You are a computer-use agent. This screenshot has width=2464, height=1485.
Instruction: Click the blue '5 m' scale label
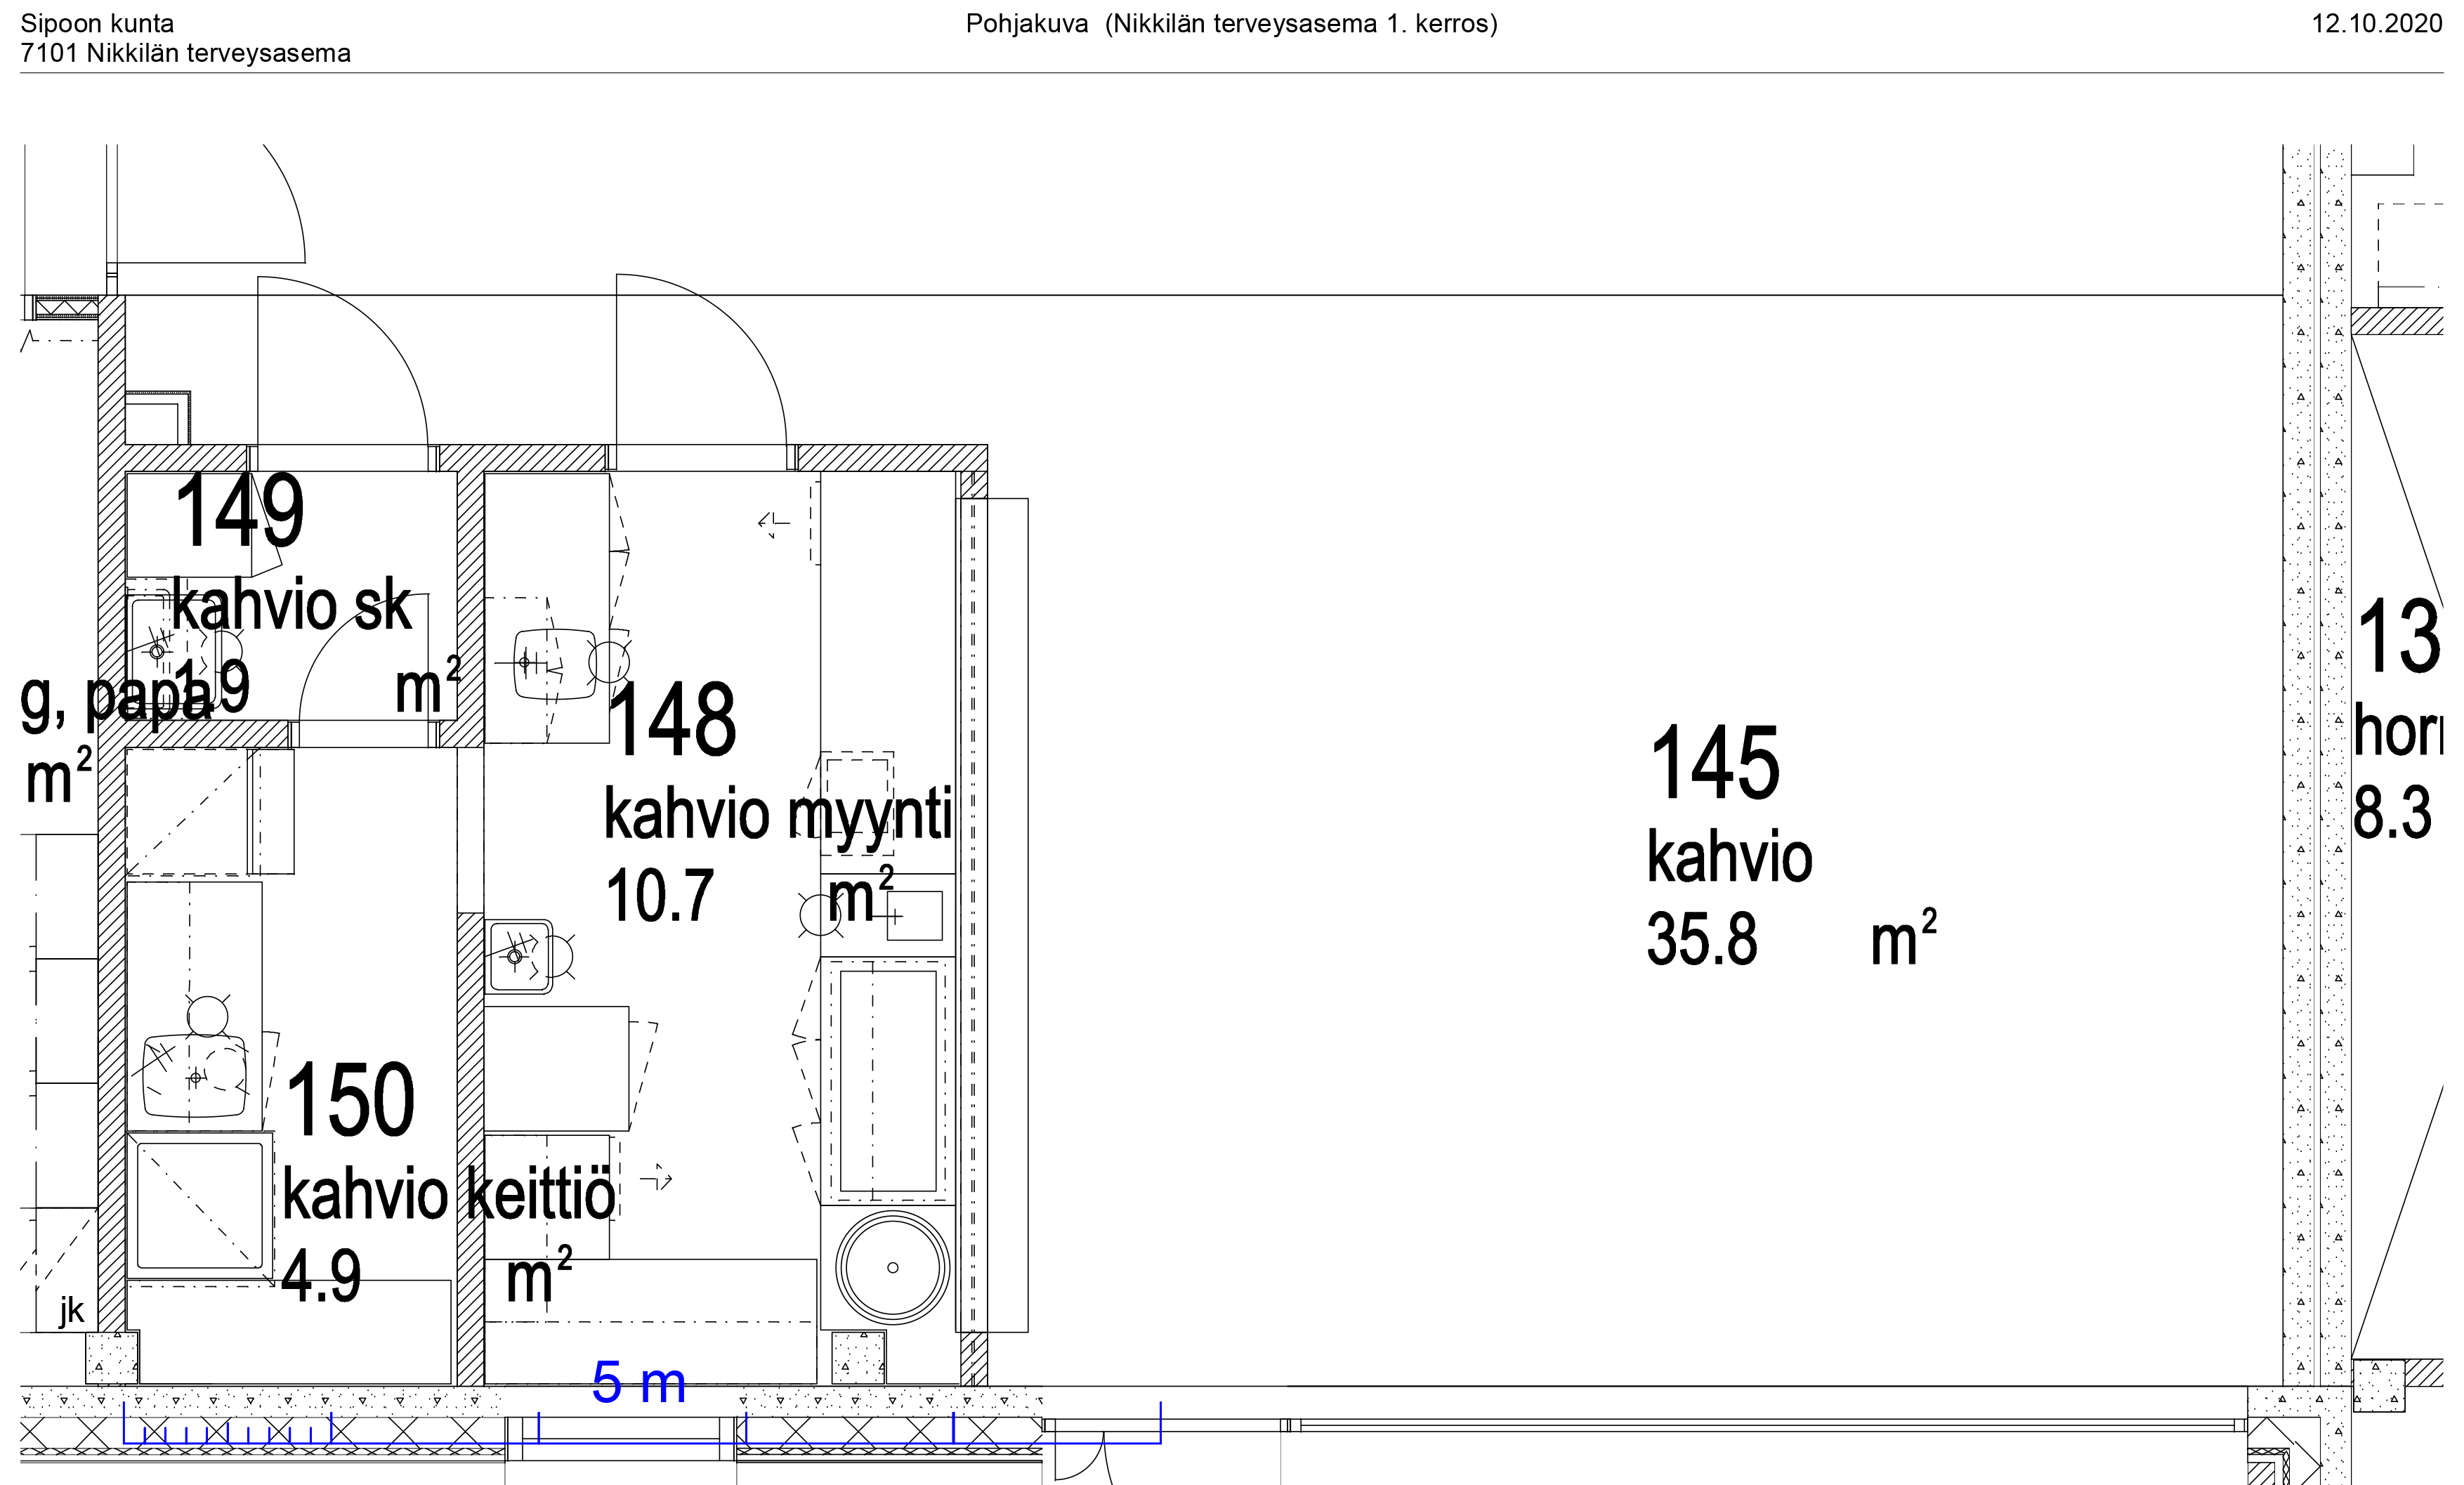point(638,1383)
